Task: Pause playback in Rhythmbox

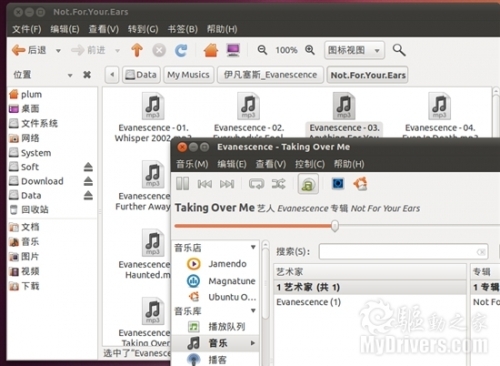Action: 182,184
